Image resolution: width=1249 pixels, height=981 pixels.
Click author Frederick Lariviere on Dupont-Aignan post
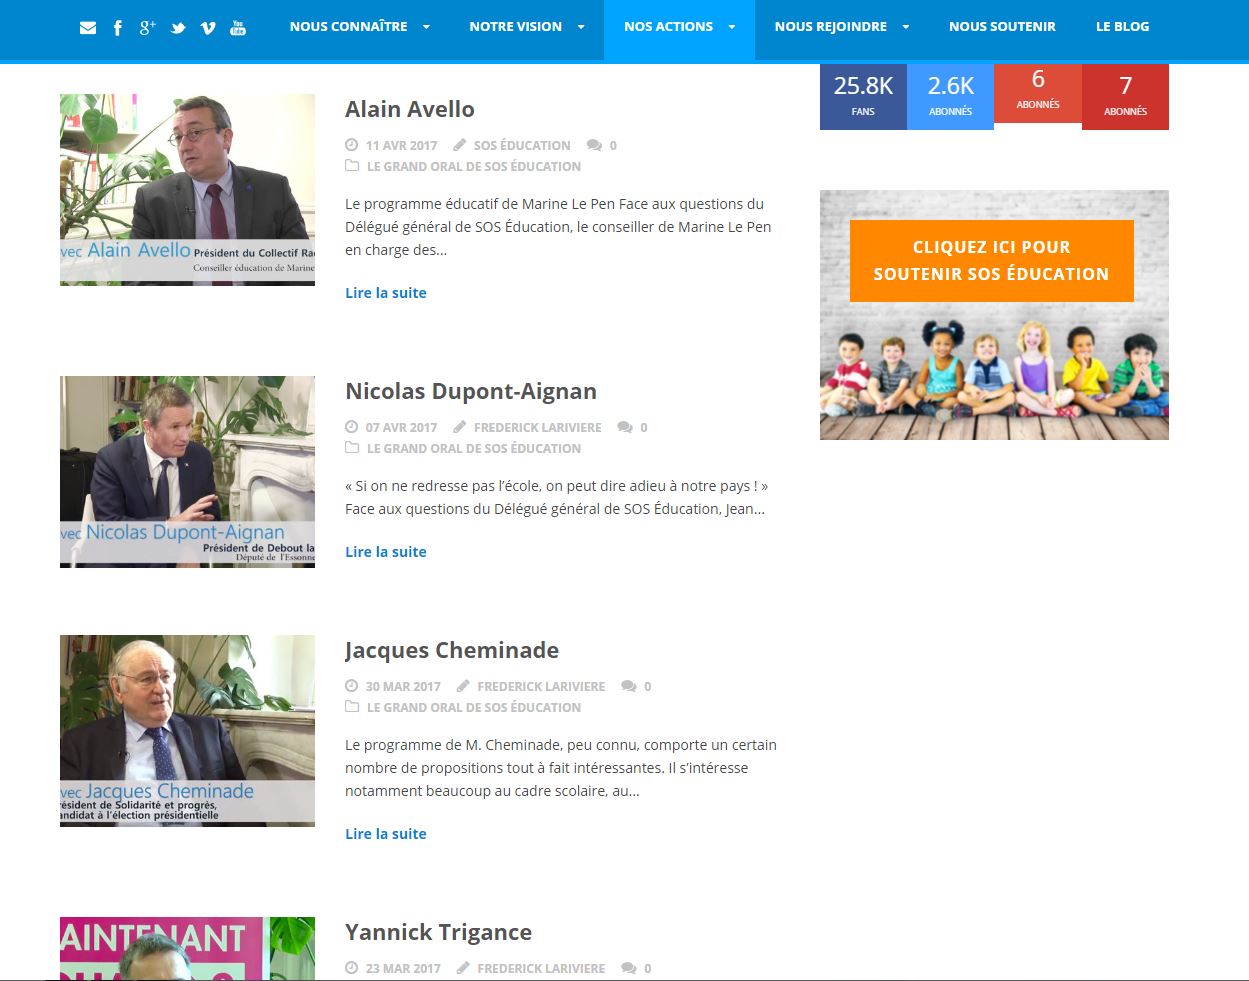[x=538, y=428]
